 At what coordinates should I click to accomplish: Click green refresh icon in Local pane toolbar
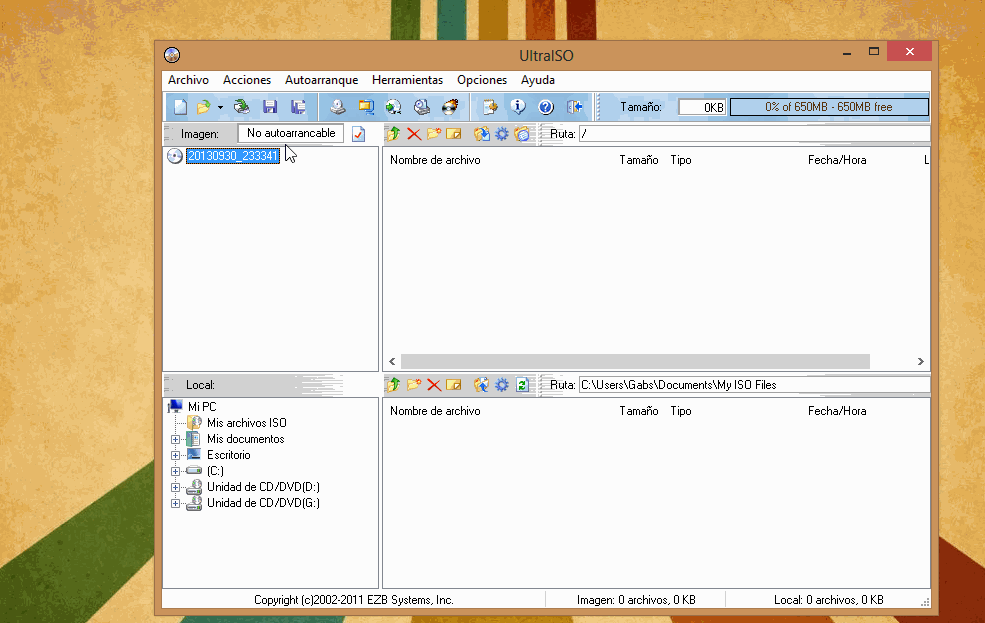(522, 384)
